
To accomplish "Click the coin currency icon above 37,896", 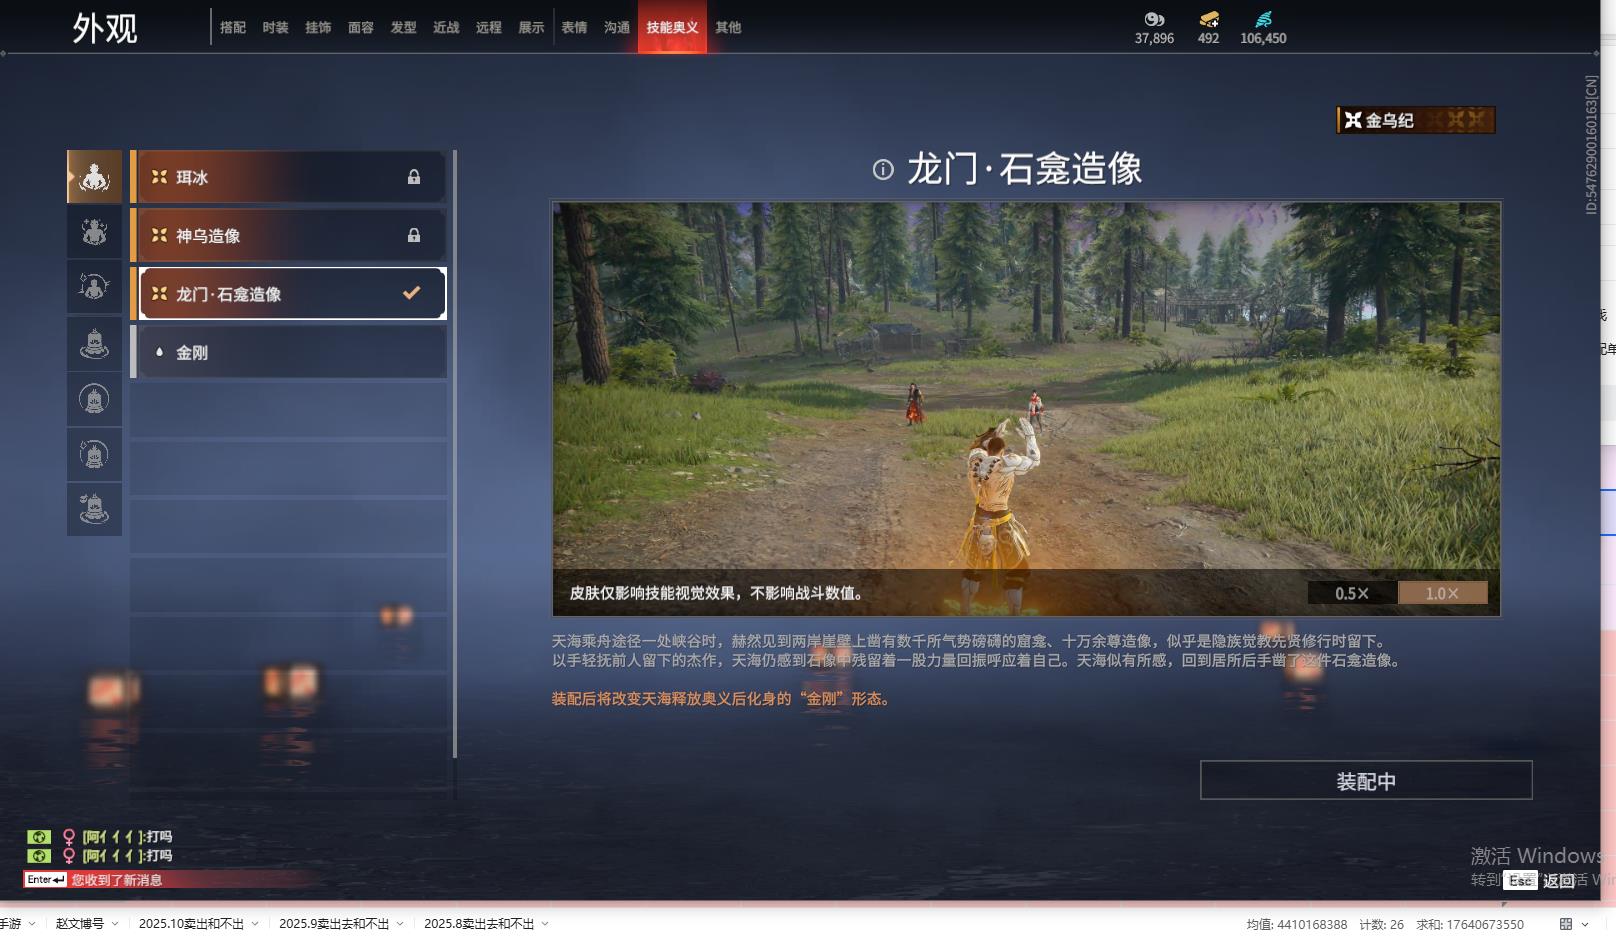I will 1154,19.
